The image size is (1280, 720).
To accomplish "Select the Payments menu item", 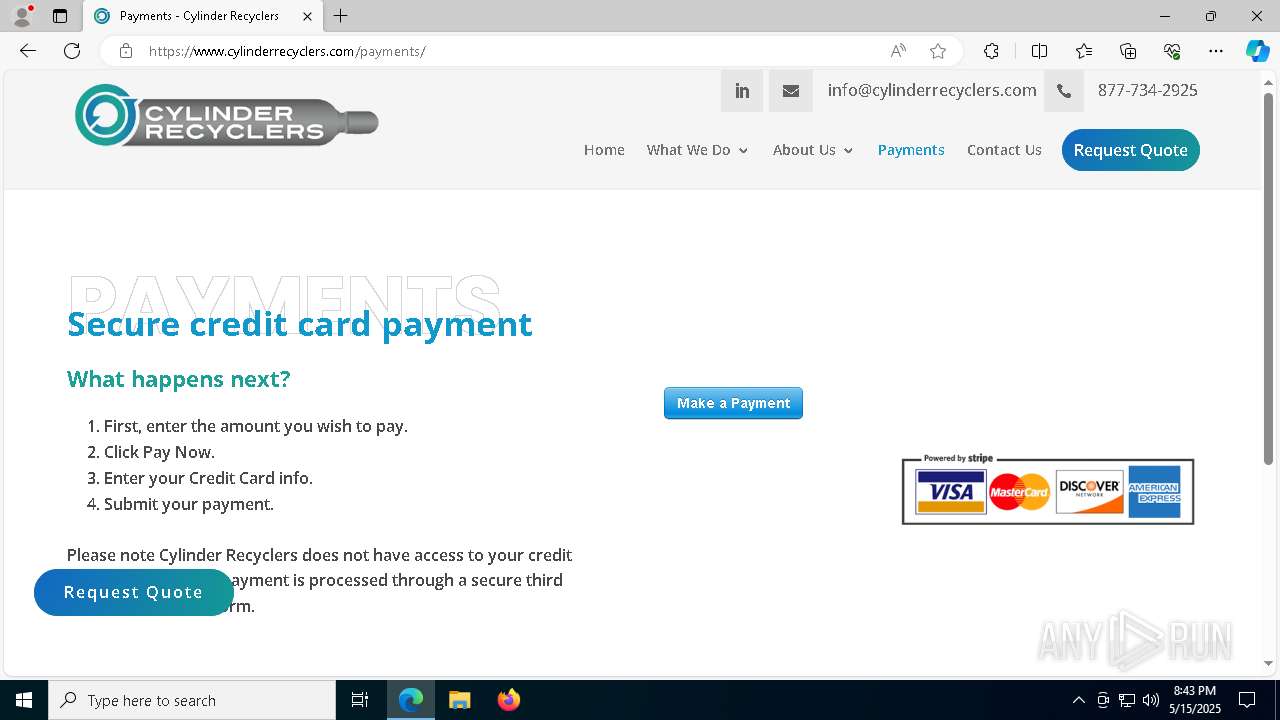I will click(911, 150).
